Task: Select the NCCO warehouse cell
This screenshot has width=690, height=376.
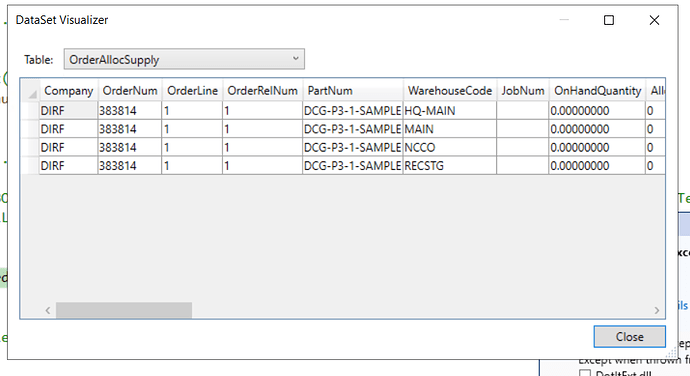Action: pyautogui.click(x=450, y=147)
